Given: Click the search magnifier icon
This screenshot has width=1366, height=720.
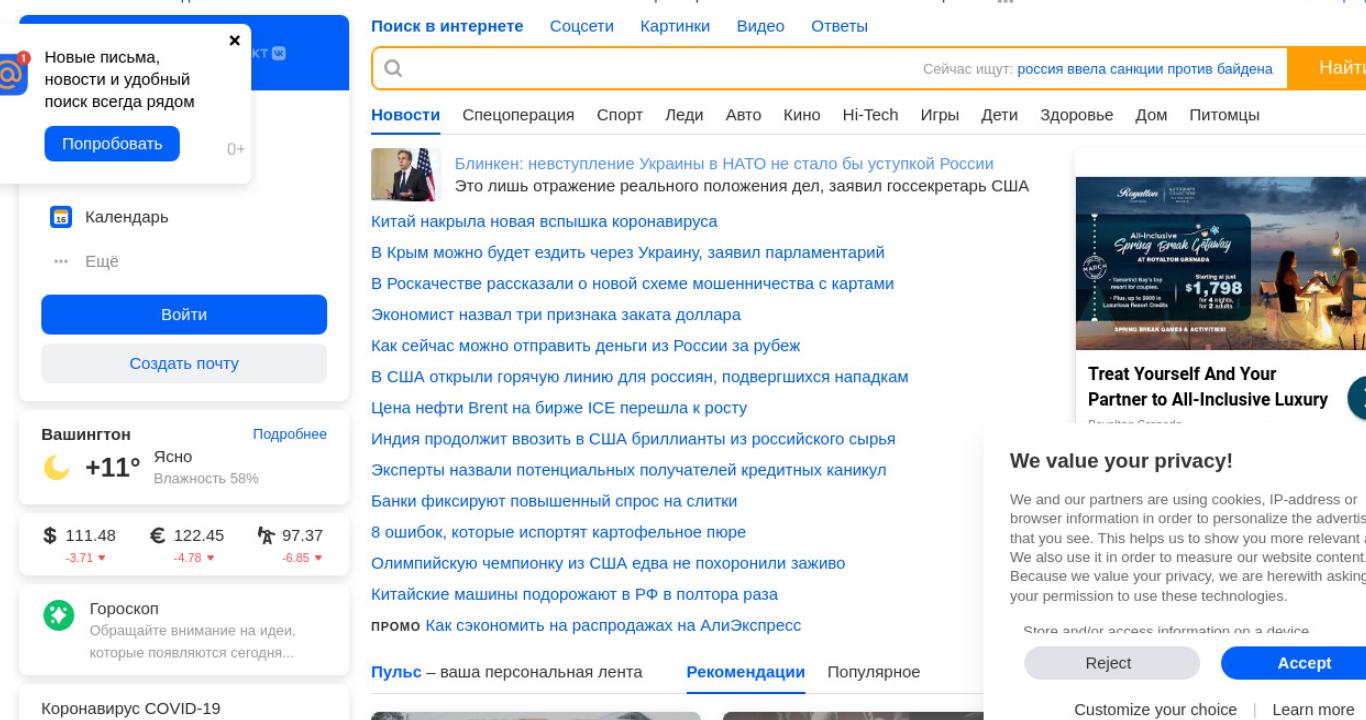Looking at the screenshot, I should click(x=393, y=68).
